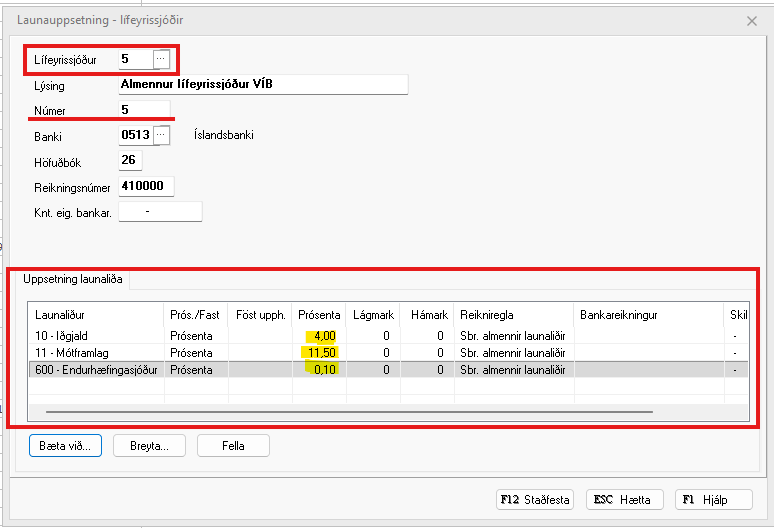Open lookup next to Lífeyrissjóður field
The height and width of the screenshot is (528, 774).
click(x=161, y=59)
